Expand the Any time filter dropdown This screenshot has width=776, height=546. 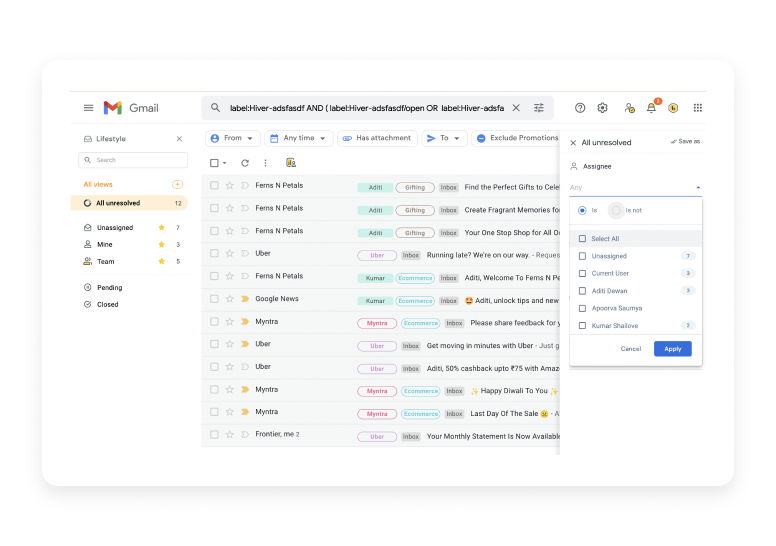298,138
